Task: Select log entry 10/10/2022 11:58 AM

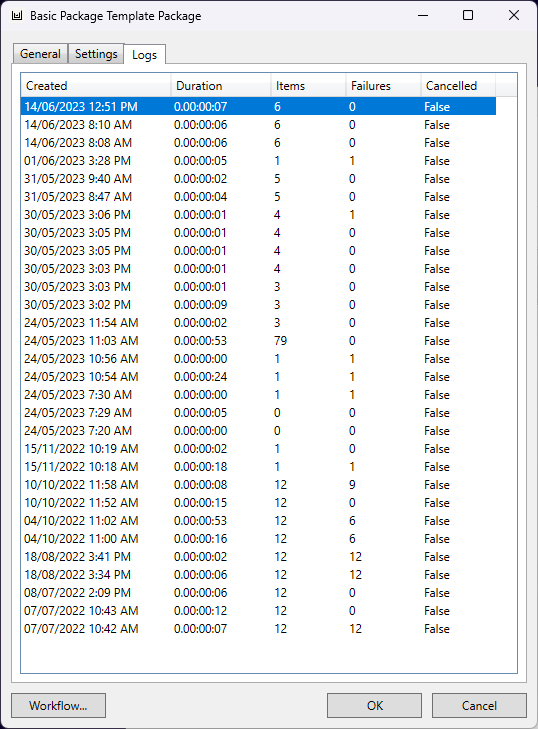Action: (259, 485)
